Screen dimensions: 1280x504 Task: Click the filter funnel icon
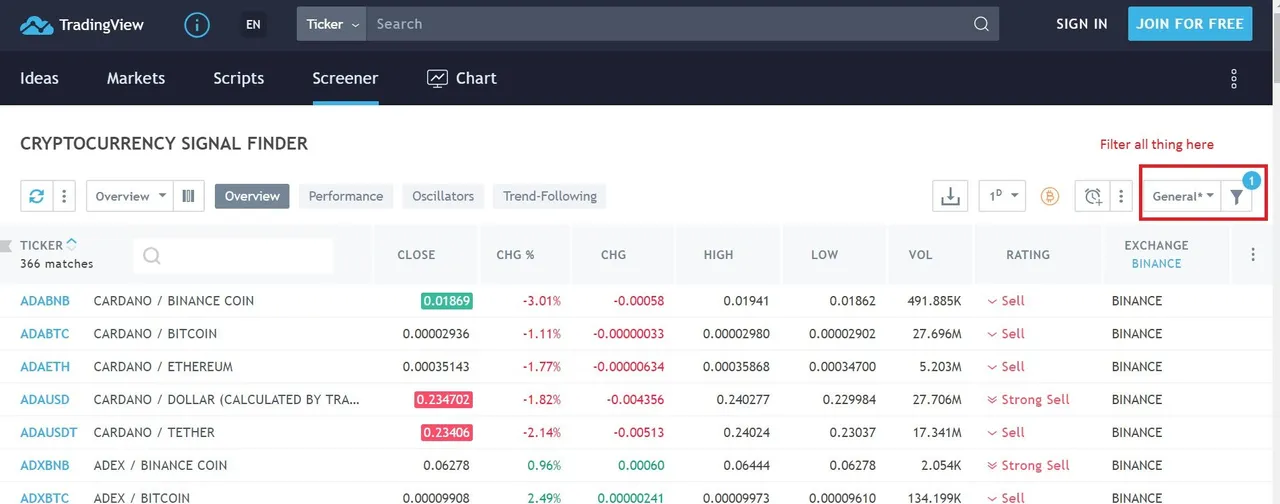coord(1237,197)
